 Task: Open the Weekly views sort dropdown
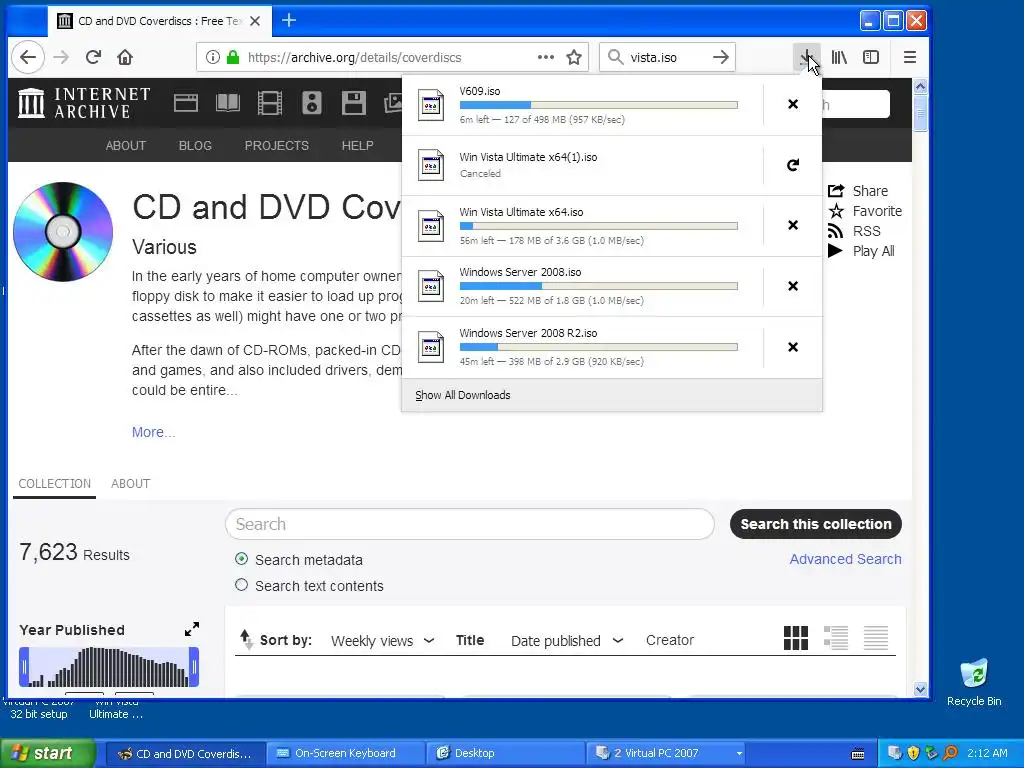pyautogui.click(x=382, y=641)
